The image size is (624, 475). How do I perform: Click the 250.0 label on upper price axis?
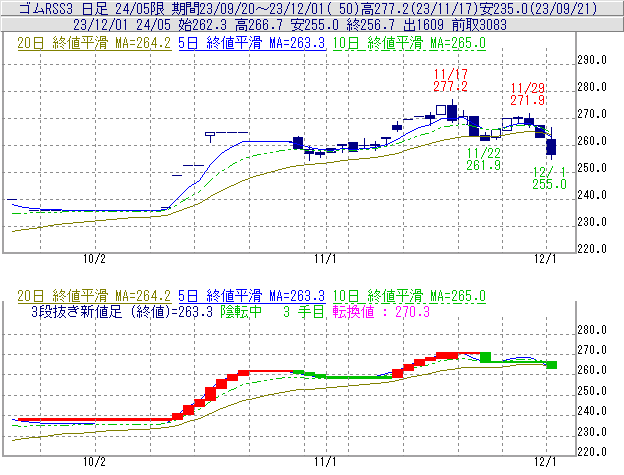coord(592,168)
